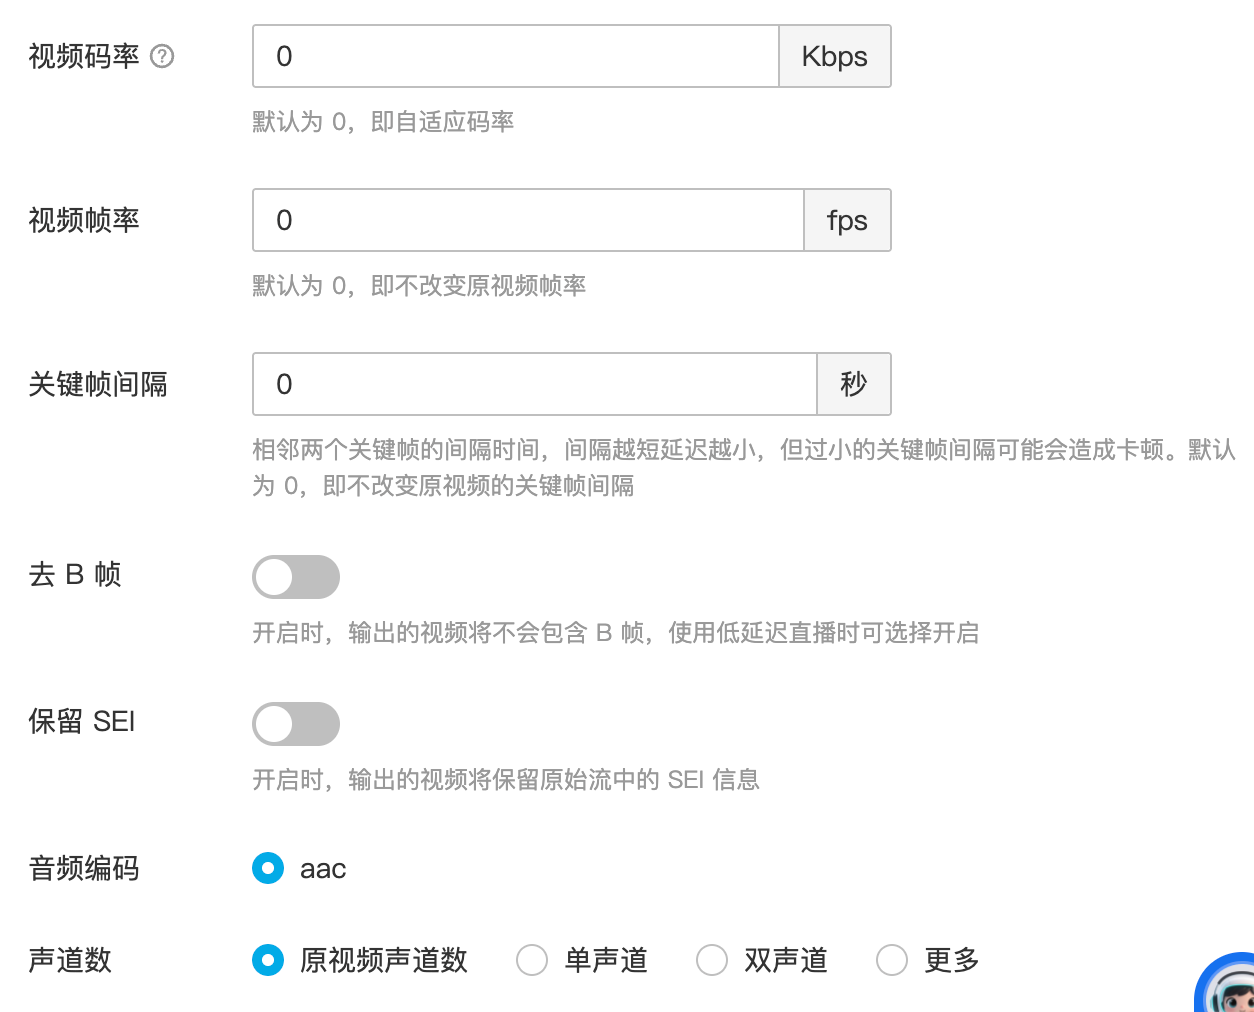This screenshot has width=1254, height=1012.
Task: Enable the 保留 SEI toggle switch
Action: coord(296,724)
